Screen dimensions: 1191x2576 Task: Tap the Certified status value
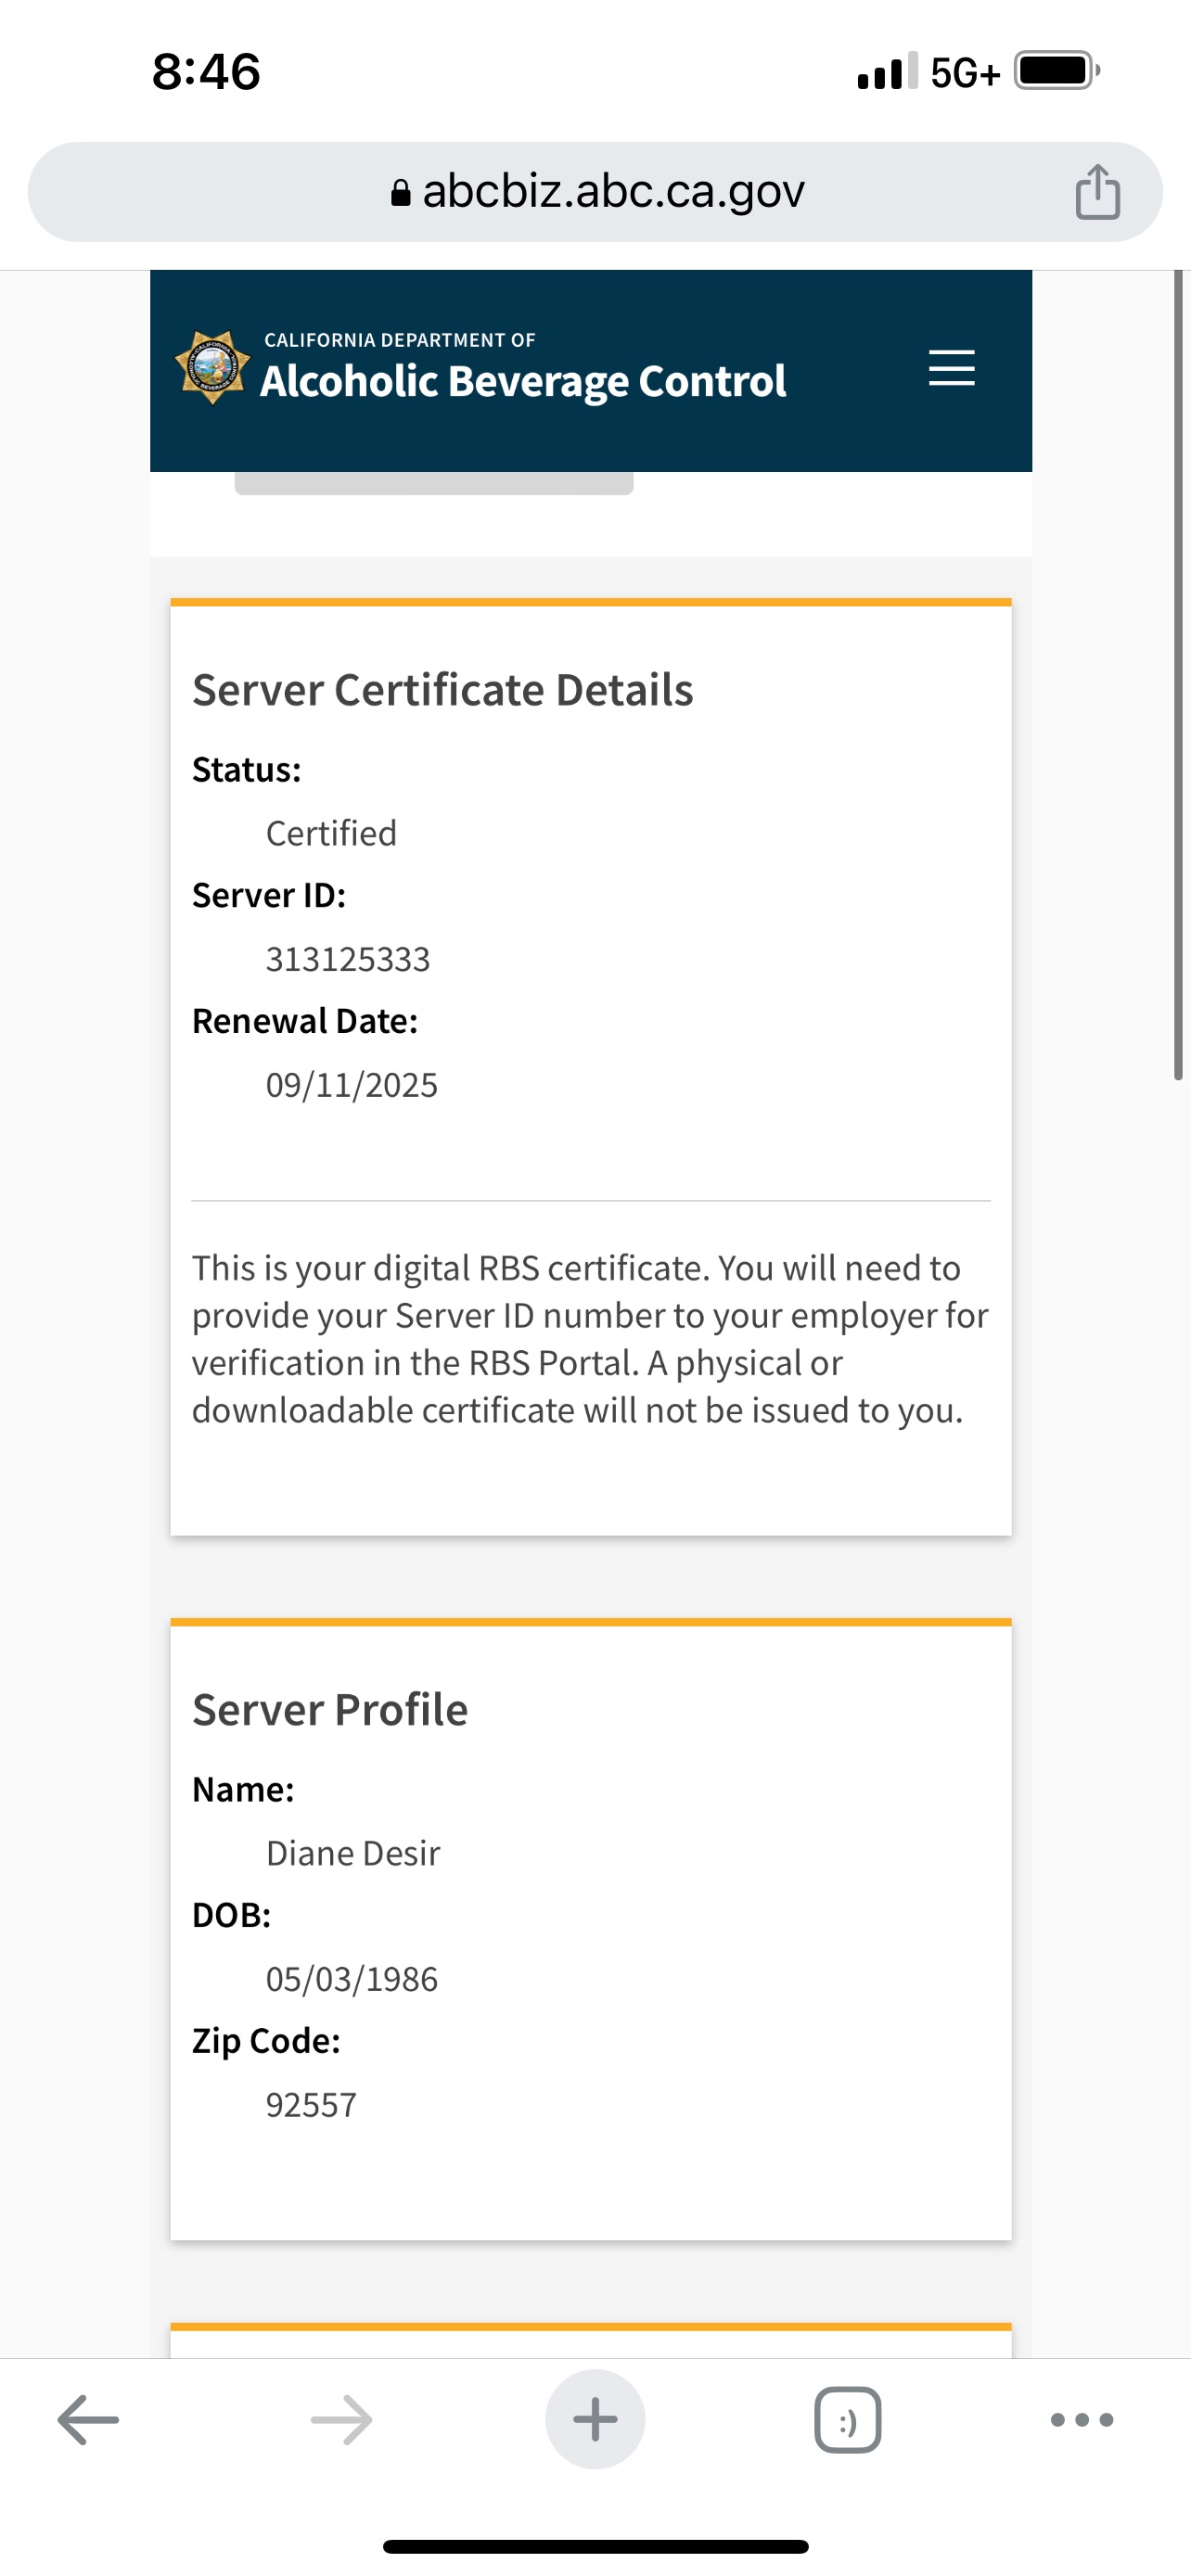point(331,833)
